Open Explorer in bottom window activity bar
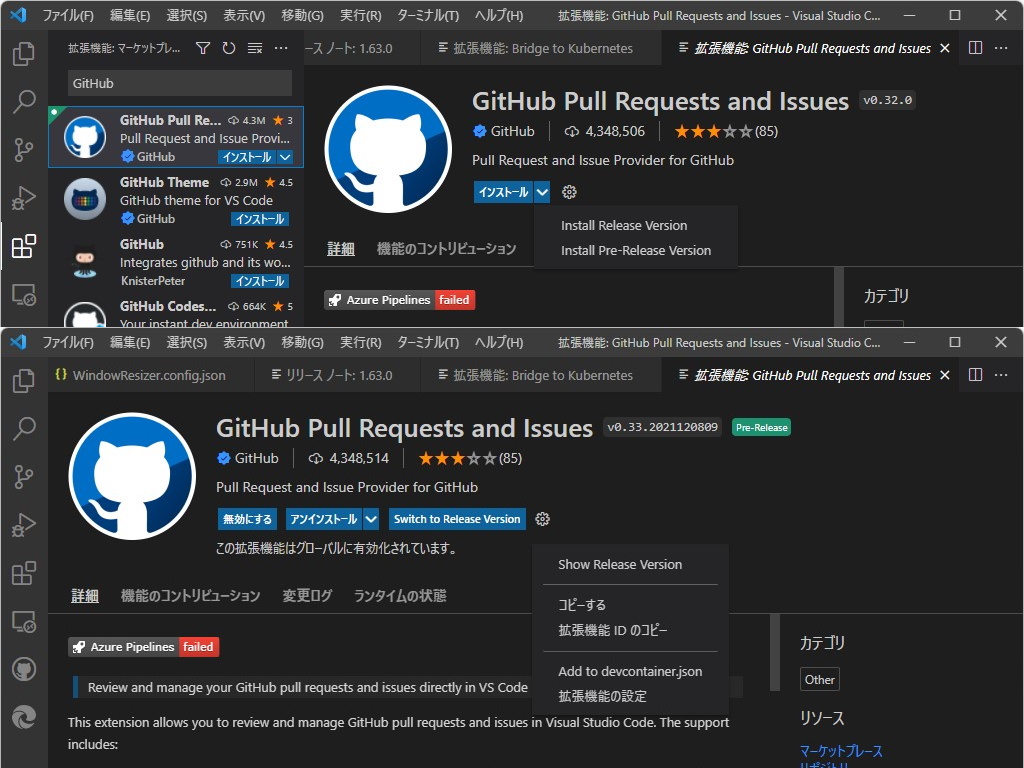1024x768 pixels. 24,380
